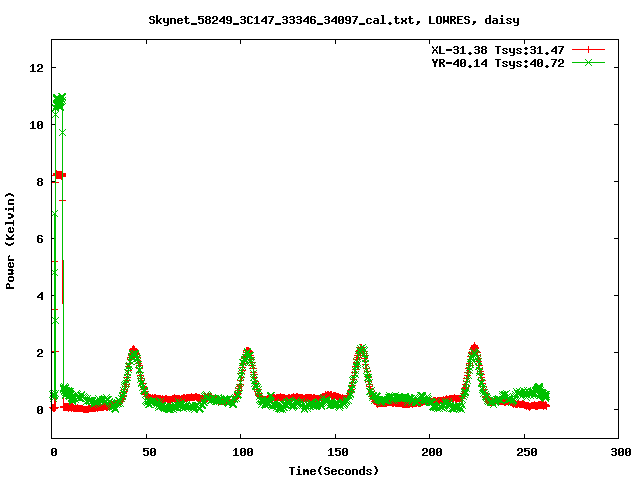
Task: Click y-axis tick label 12
Action: point(36,68)
